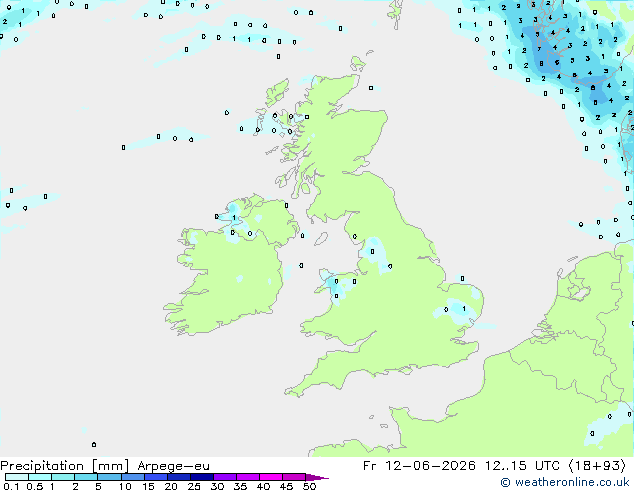The height and width of the screenshot is (490, 634).
Task: Click the '50' legend scale label
Action: [309, 486]
